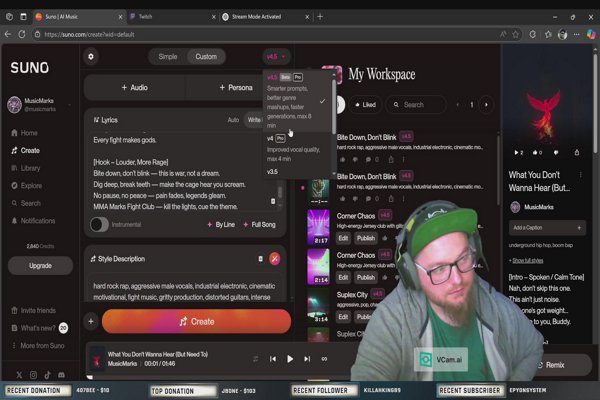600x400 pixels.
Task: Open Create in the sidebar
Action: point(25,150)
